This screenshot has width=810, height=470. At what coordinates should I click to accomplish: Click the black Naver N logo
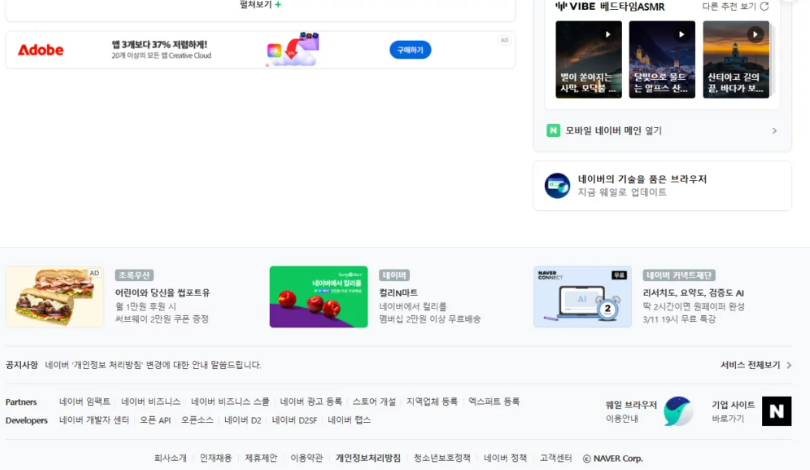[776, 411]
